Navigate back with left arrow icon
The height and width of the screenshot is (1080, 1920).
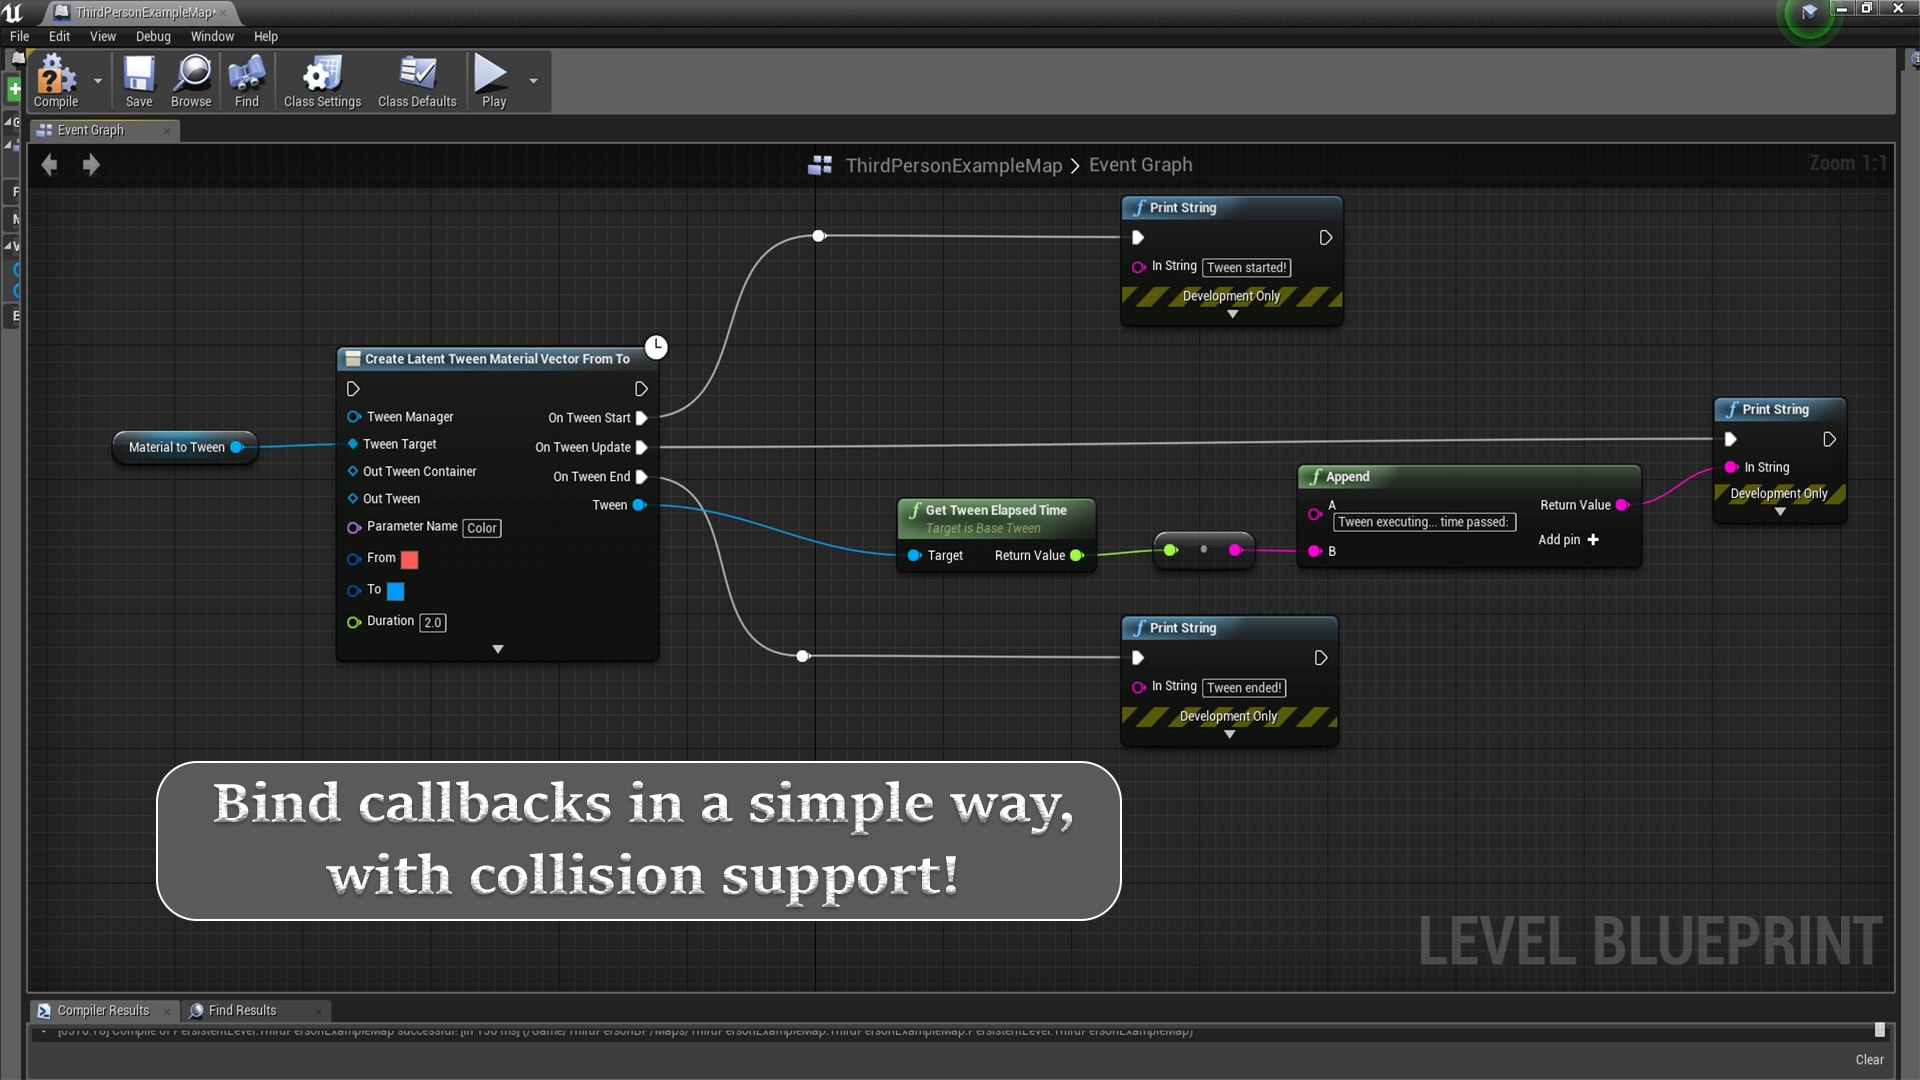49,165
